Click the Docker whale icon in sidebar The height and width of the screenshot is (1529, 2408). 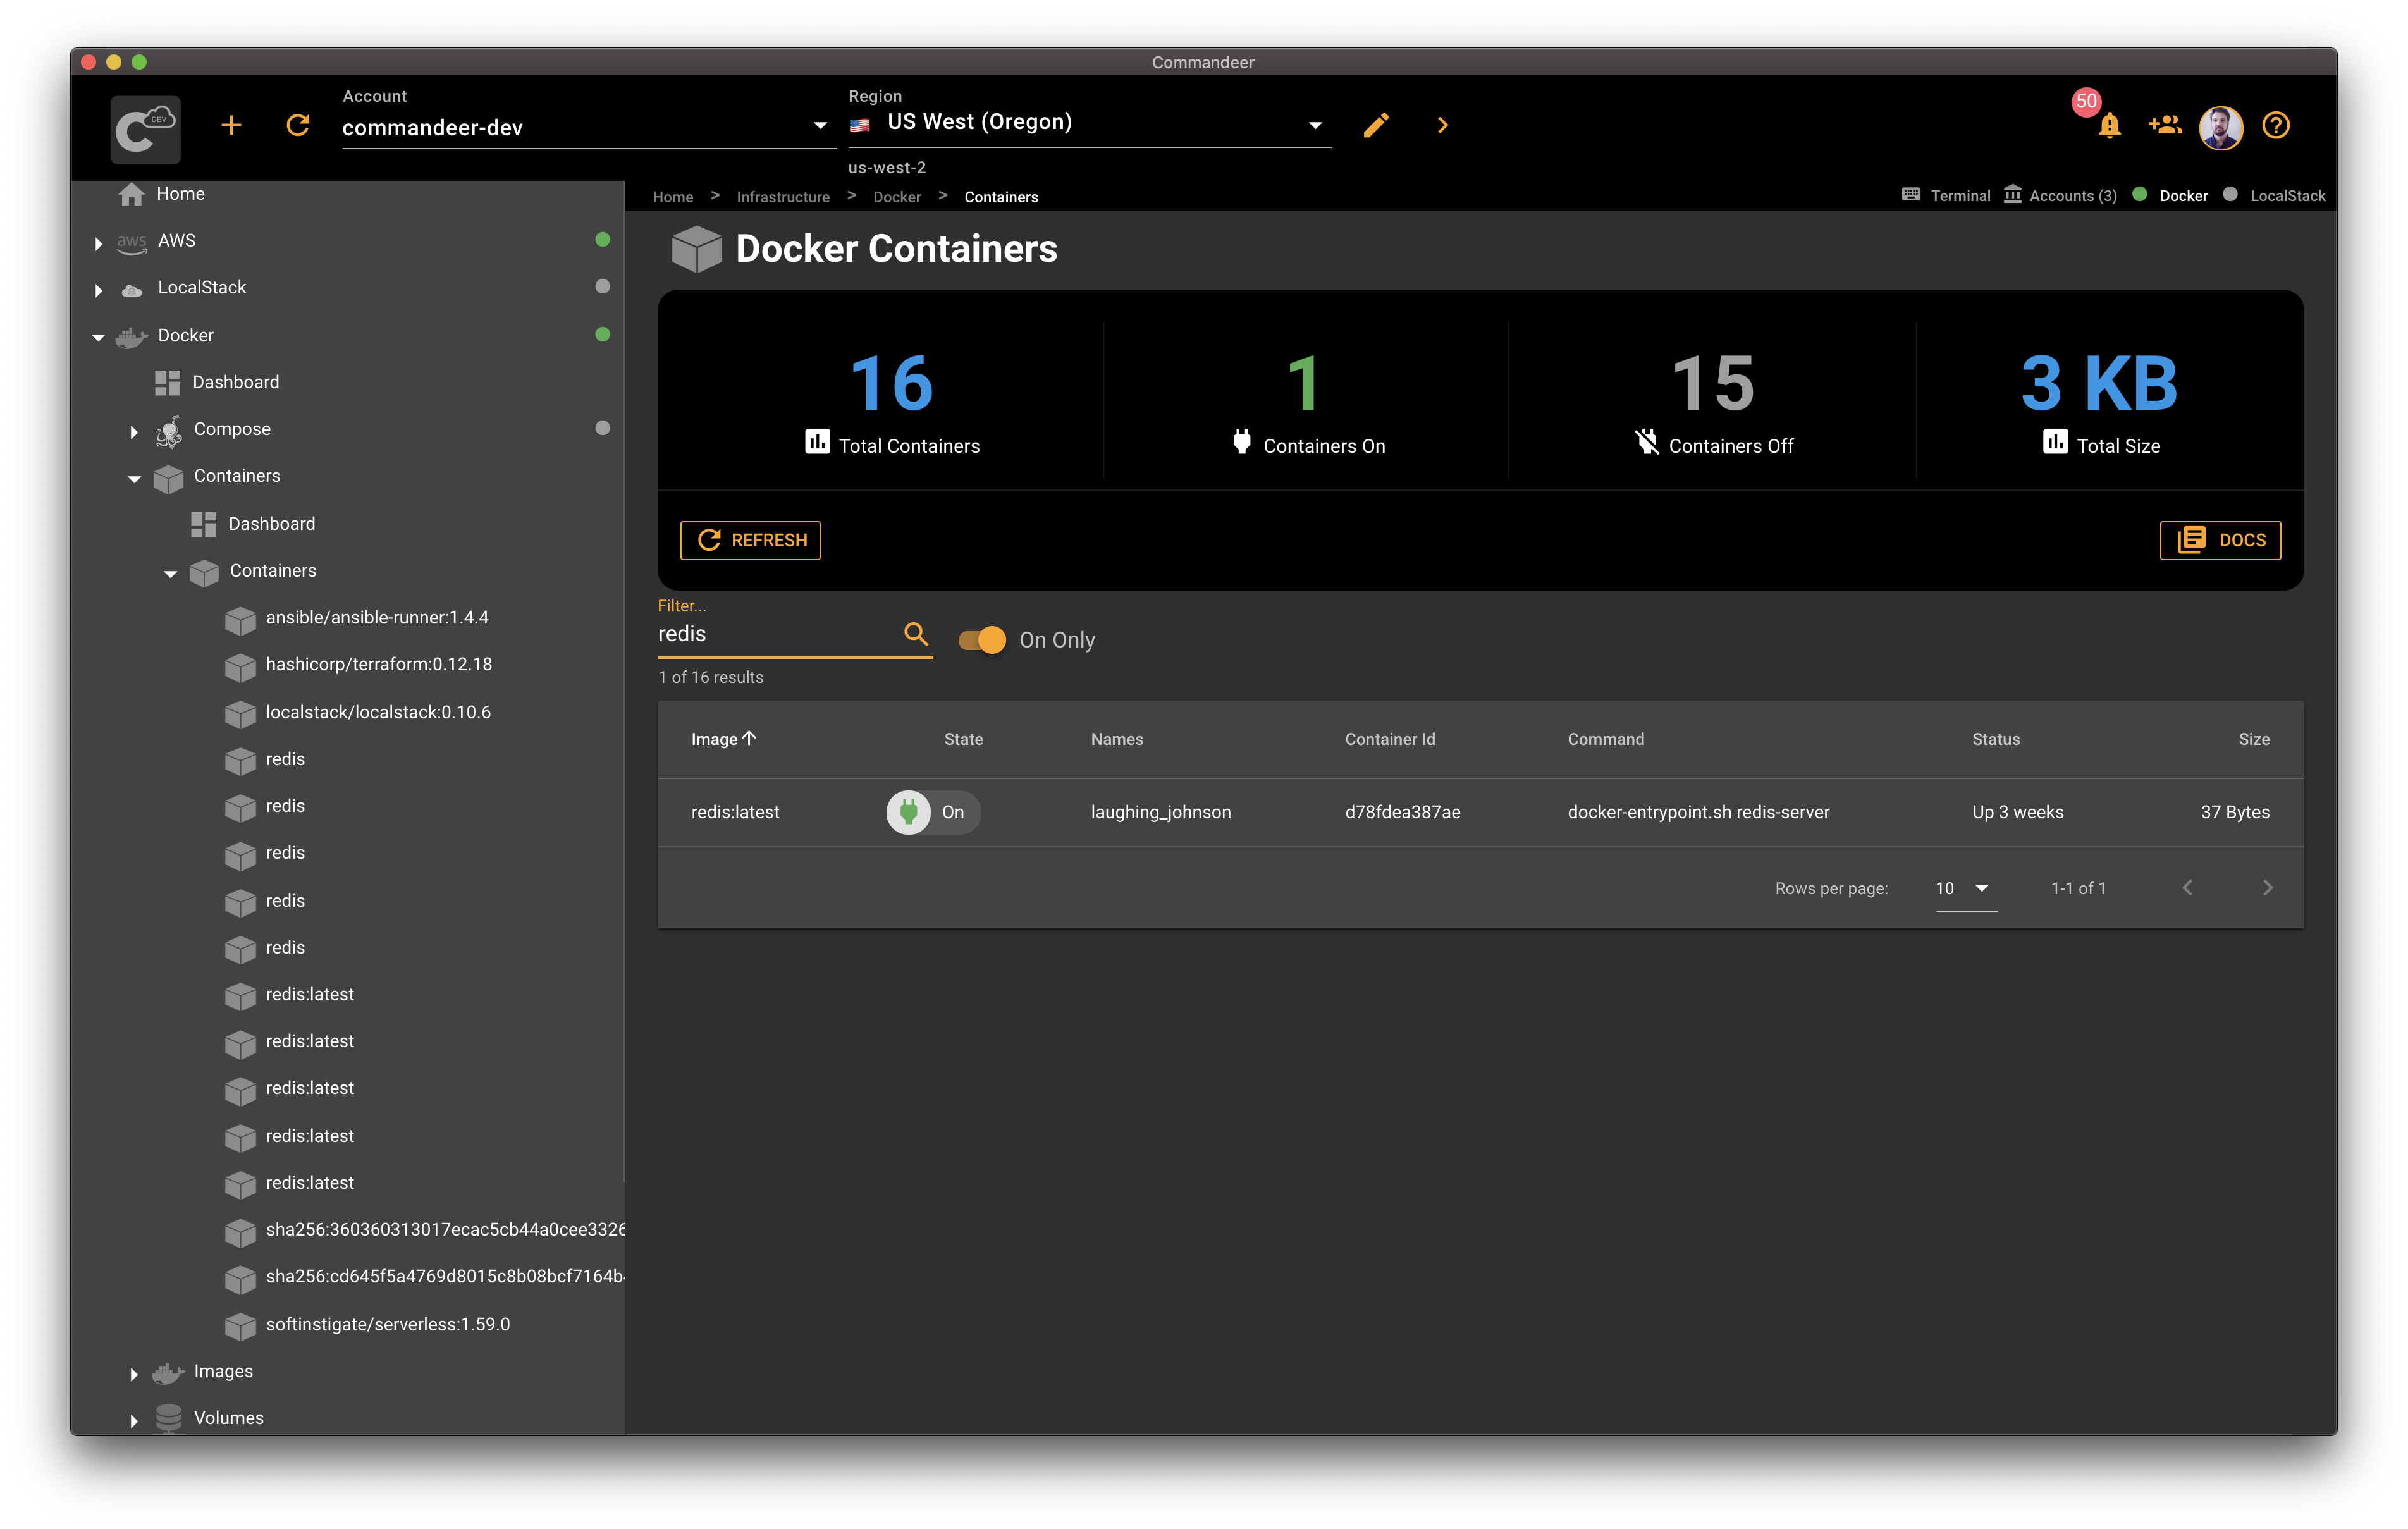pos(131,337)
